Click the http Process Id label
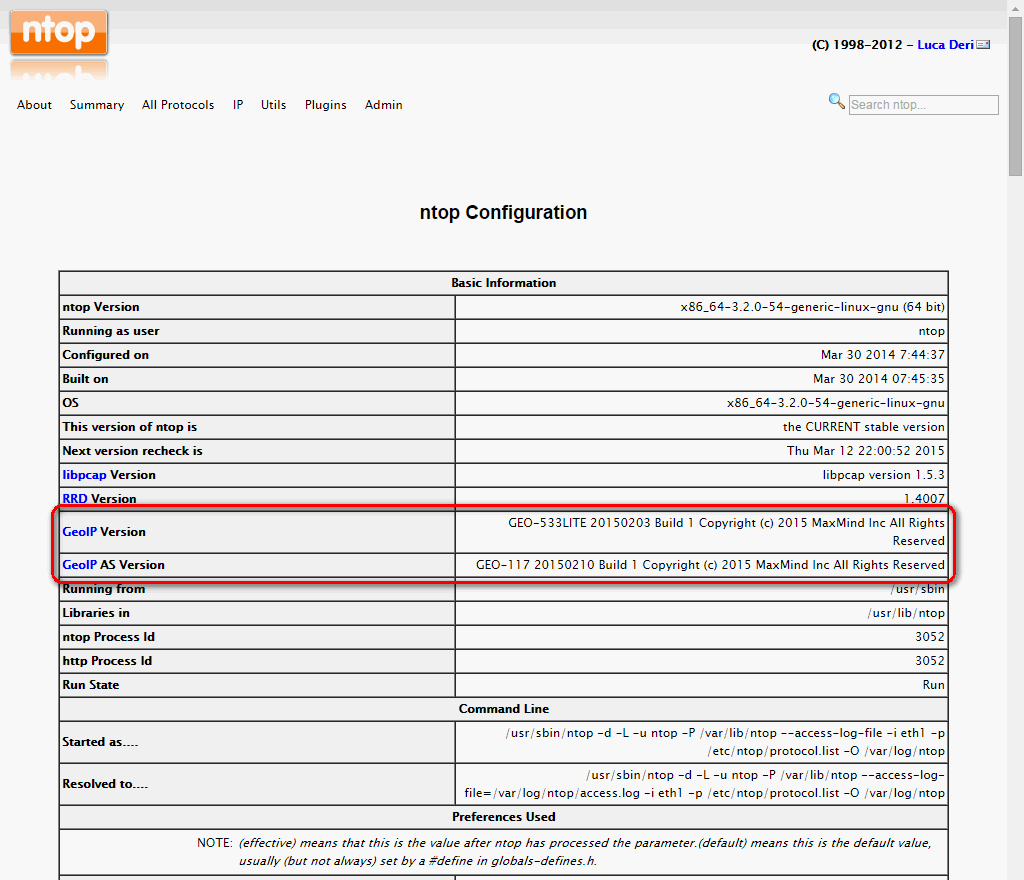Image resolution: width=1024 pixels, height=880 pixels. point(107,661)
